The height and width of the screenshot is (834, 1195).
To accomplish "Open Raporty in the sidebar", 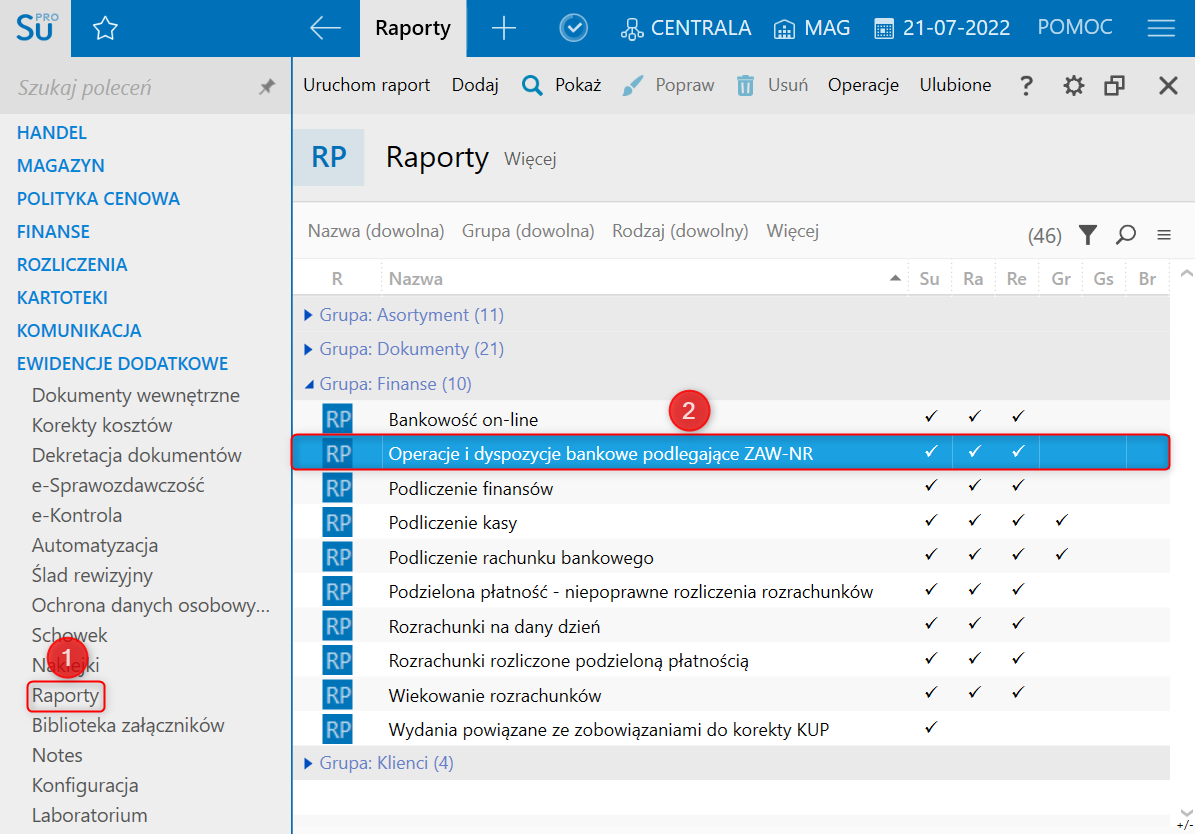I will click(x=66, y=695).
